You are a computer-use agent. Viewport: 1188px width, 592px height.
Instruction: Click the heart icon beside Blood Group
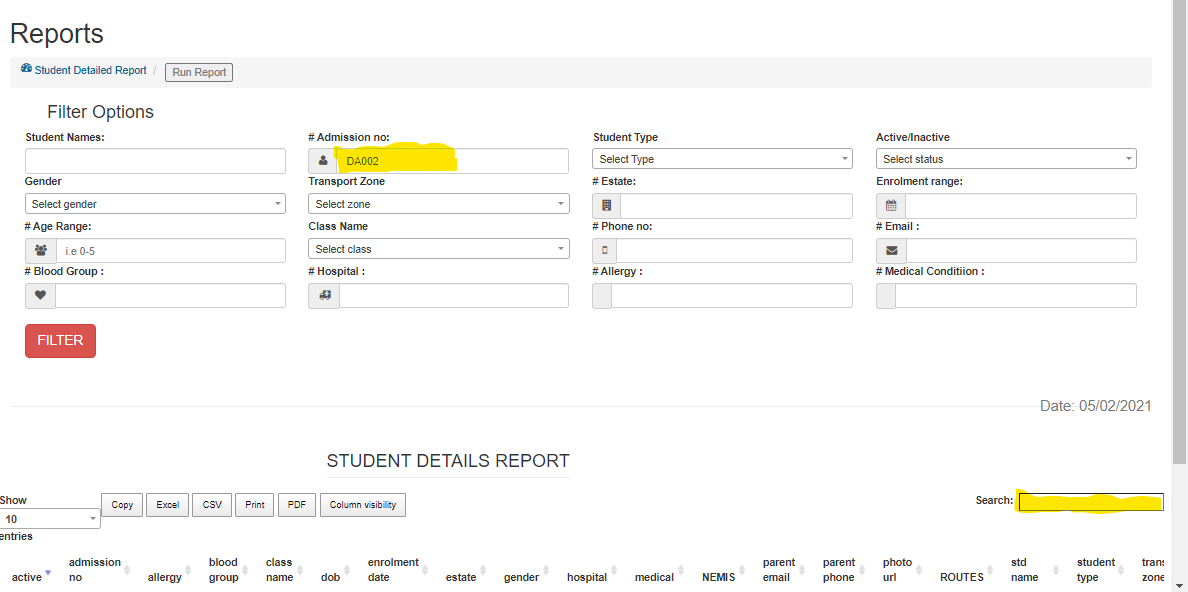click(x=40, y=296)
